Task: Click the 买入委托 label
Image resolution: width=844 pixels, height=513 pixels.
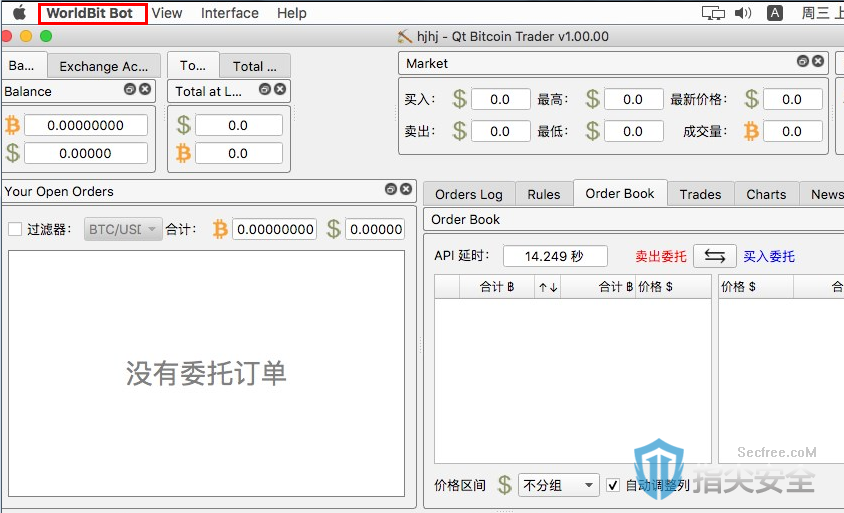Action: (769, 256)
